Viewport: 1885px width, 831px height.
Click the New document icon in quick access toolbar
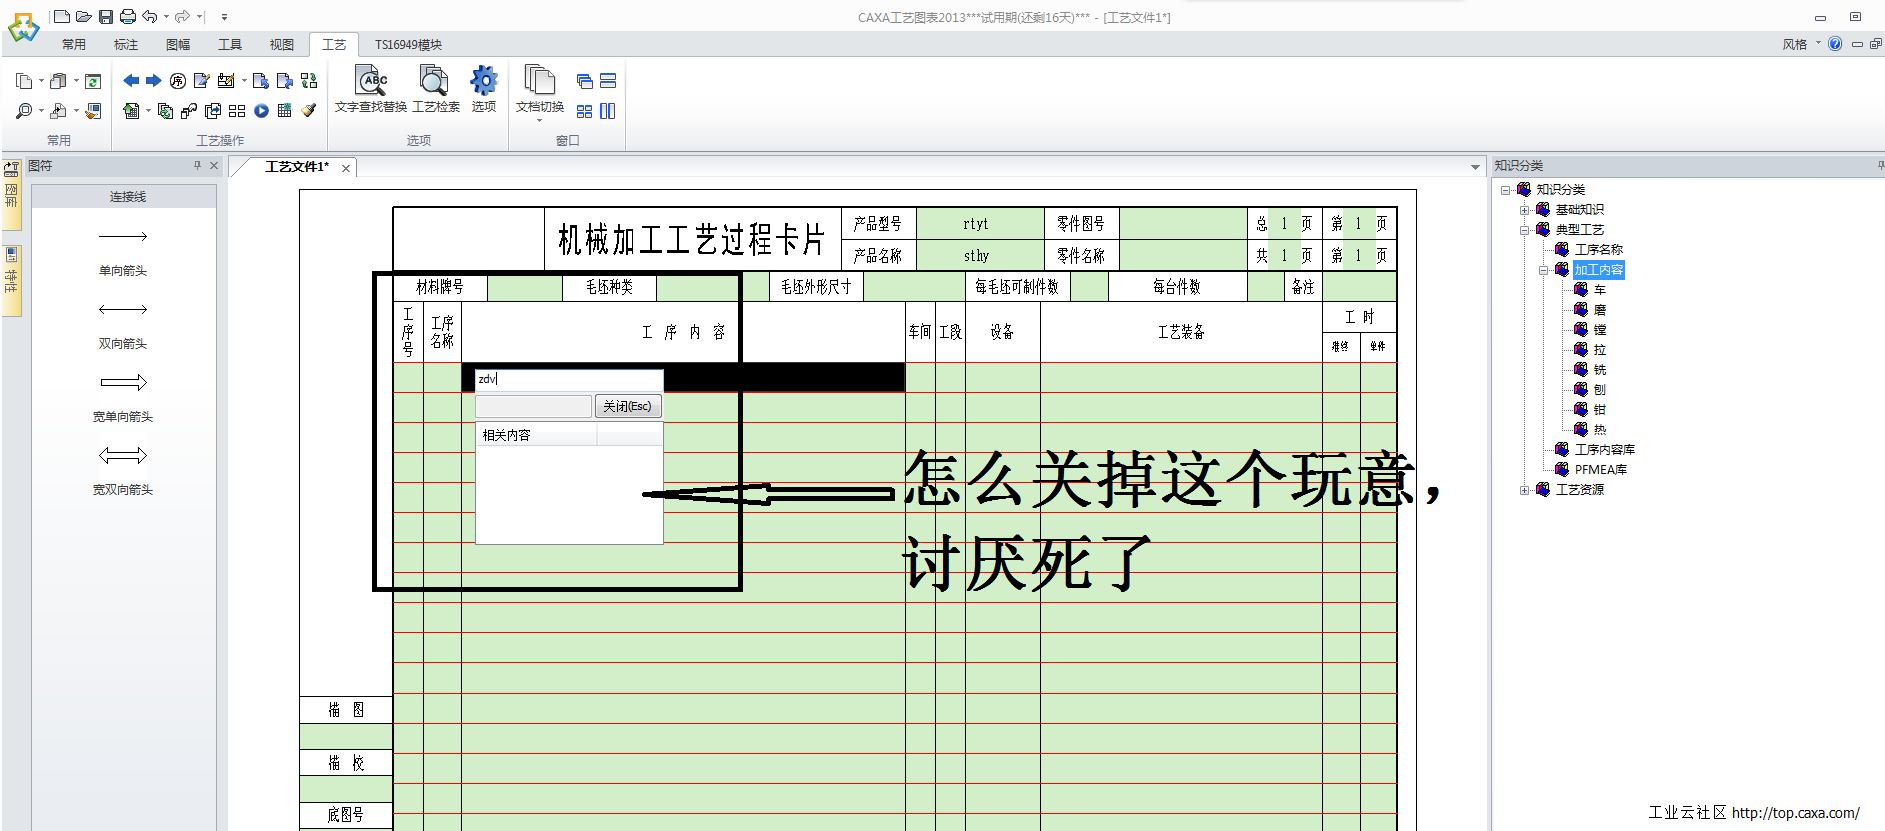62,17
